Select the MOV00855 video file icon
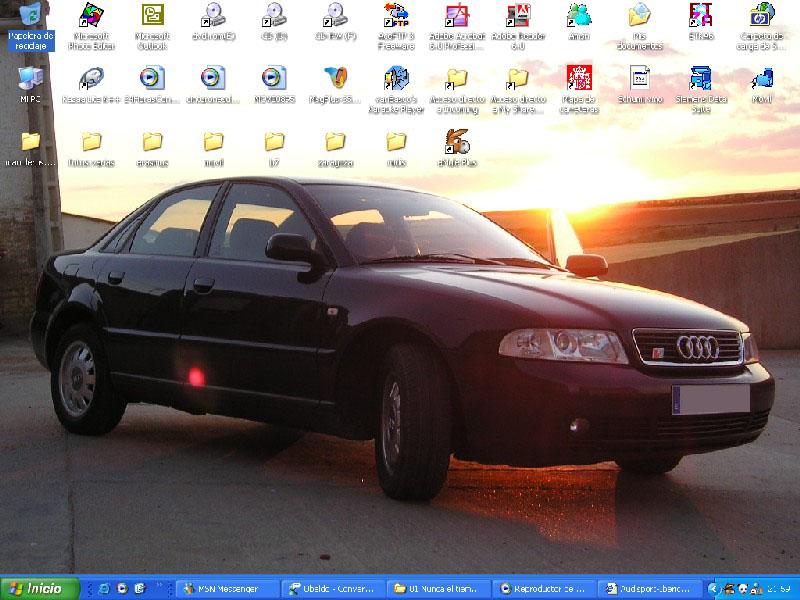Screen dimensions: 800x600 pyautogui.click(x=274, y=84)
